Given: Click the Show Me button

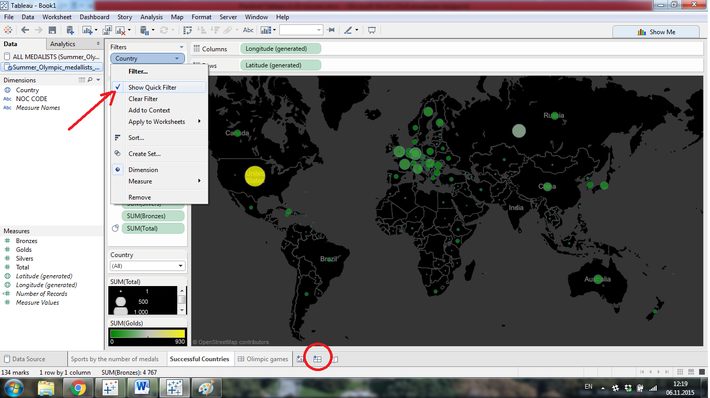Looking at the screenshot, I should (656, 32).
